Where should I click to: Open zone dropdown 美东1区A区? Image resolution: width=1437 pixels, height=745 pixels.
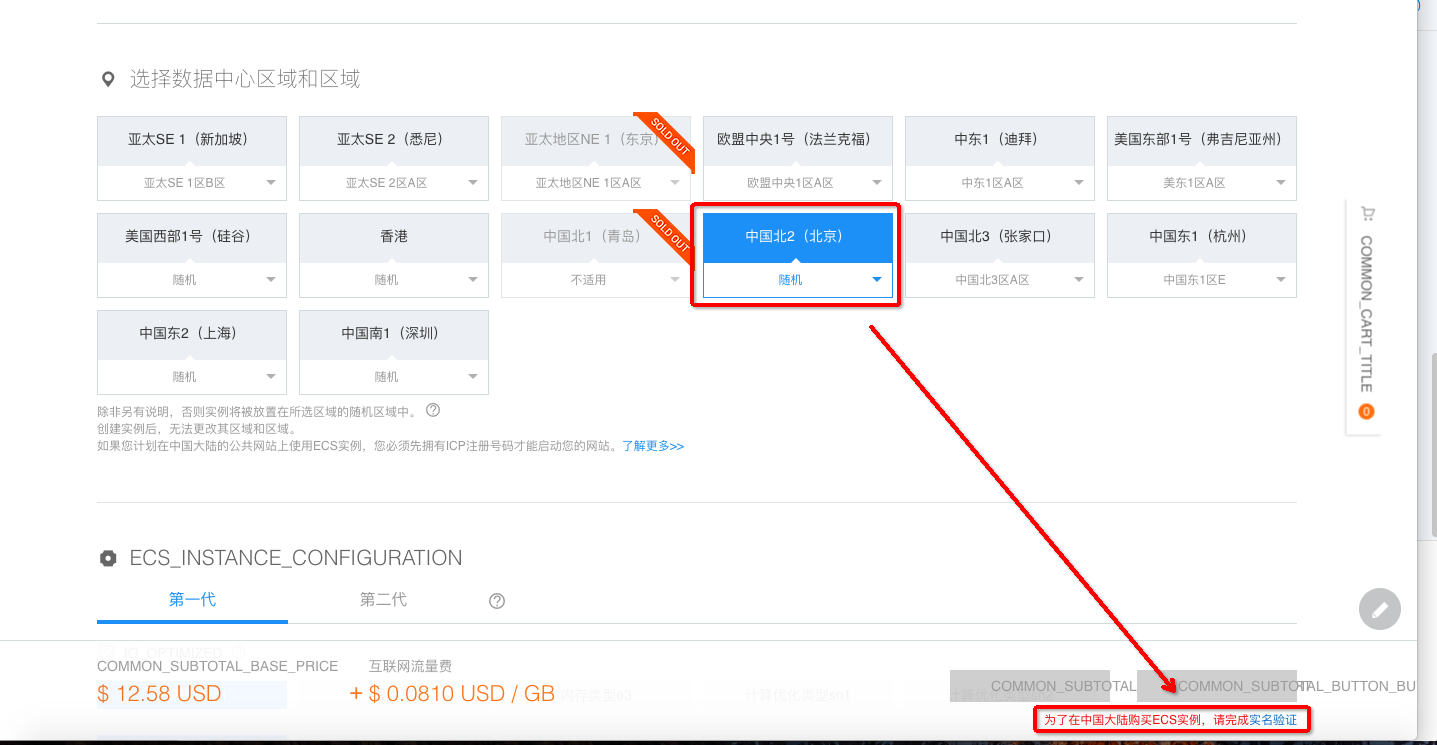[1202, 183]
